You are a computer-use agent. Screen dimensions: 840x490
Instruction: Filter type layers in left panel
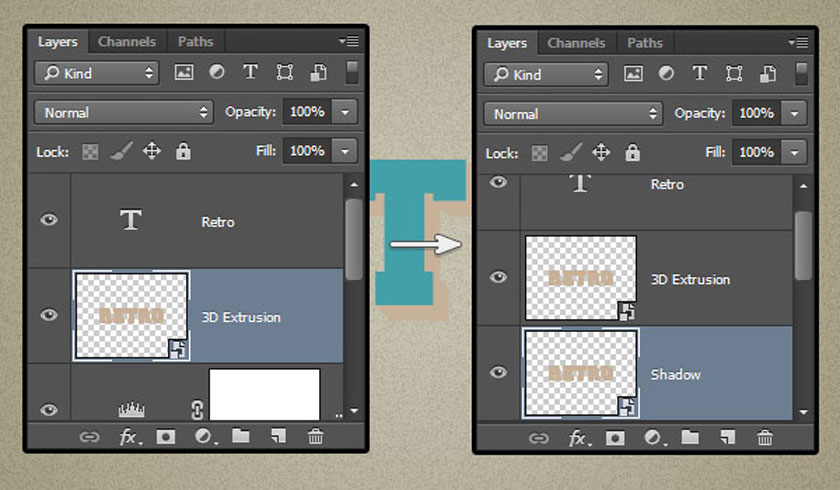point(250,72)
